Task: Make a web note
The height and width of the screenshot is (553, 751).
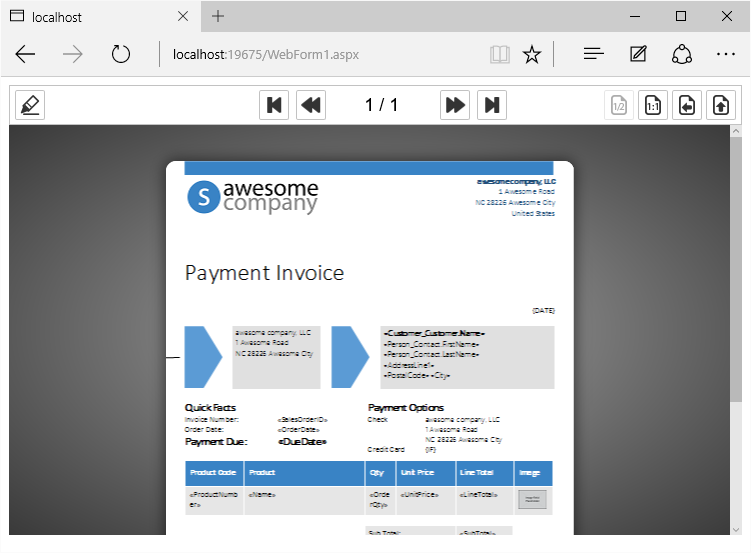Action: click(638, 54)
